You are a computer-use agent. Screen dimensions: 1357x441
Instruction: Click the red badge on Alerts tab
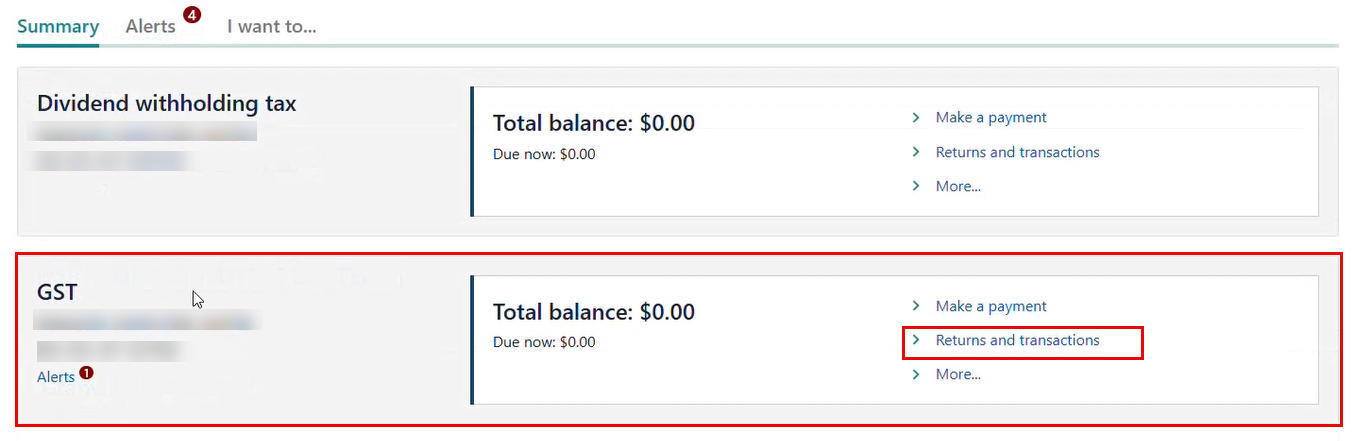click(x=192, y=15)
